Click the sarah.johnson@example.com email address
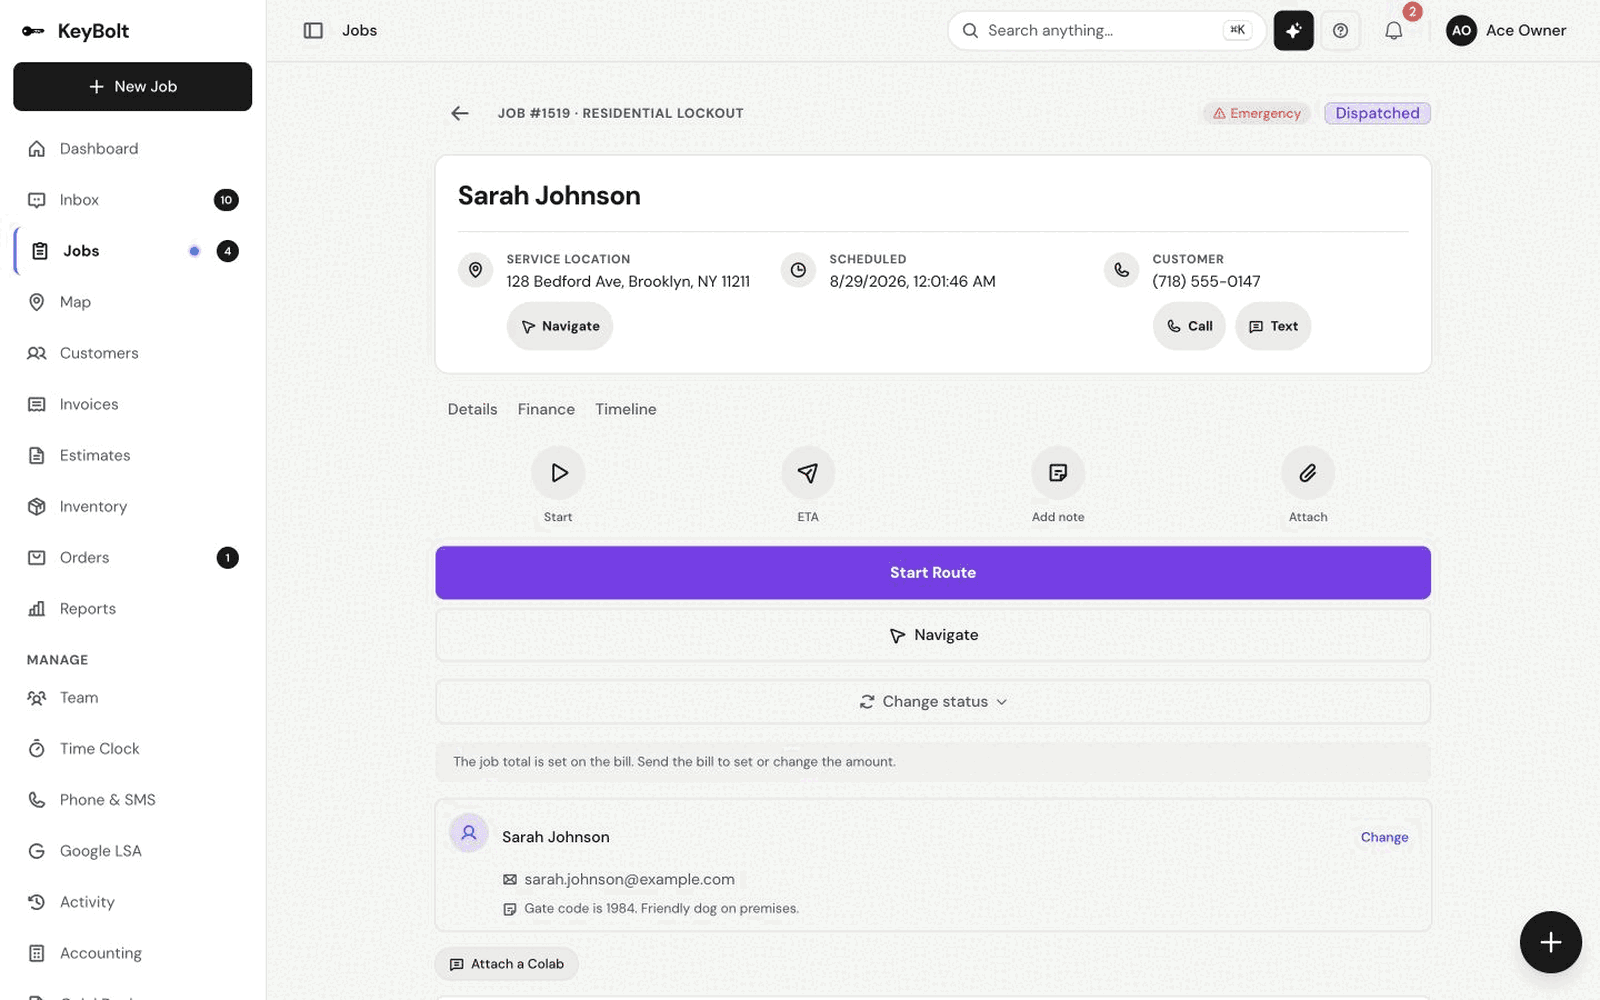The width and height of the screenshot is (1600, 1000). click(629, 879)
